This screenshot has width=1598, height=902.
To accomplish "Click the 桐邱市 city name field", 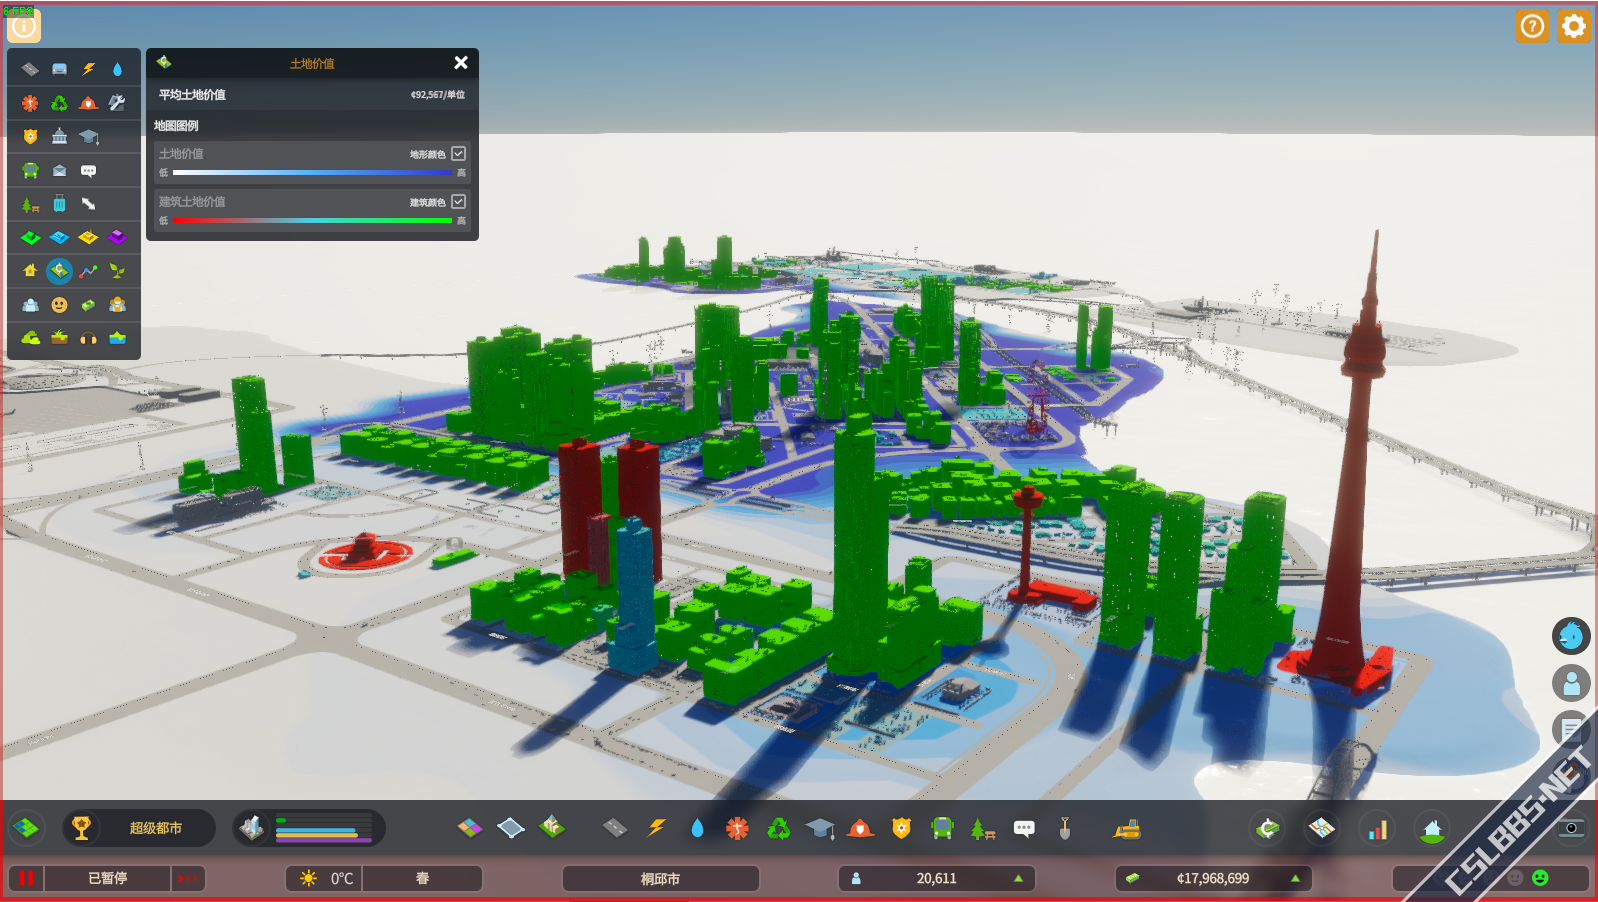I will (660, 878).
